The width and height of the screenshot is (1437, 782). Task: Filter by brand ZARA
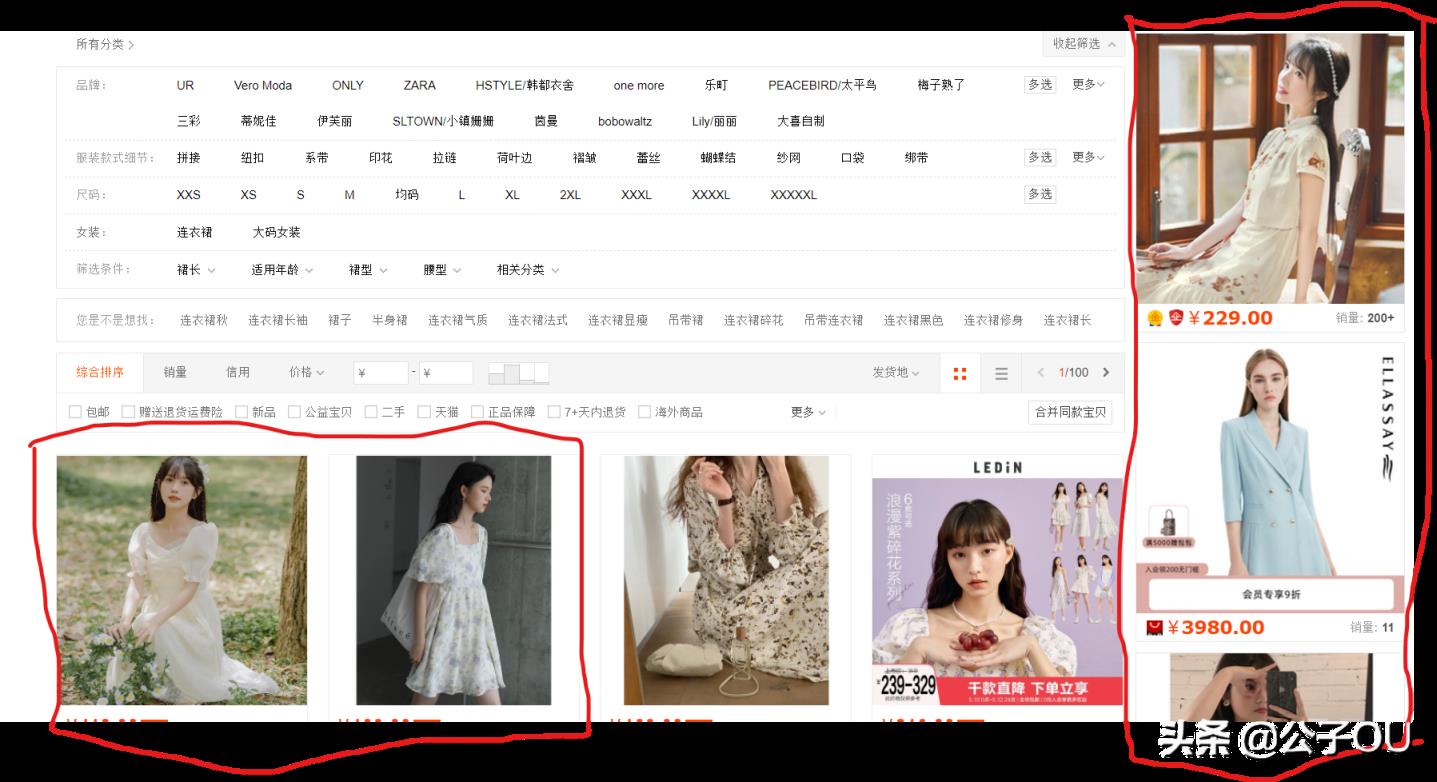click(x=420, y=85)
